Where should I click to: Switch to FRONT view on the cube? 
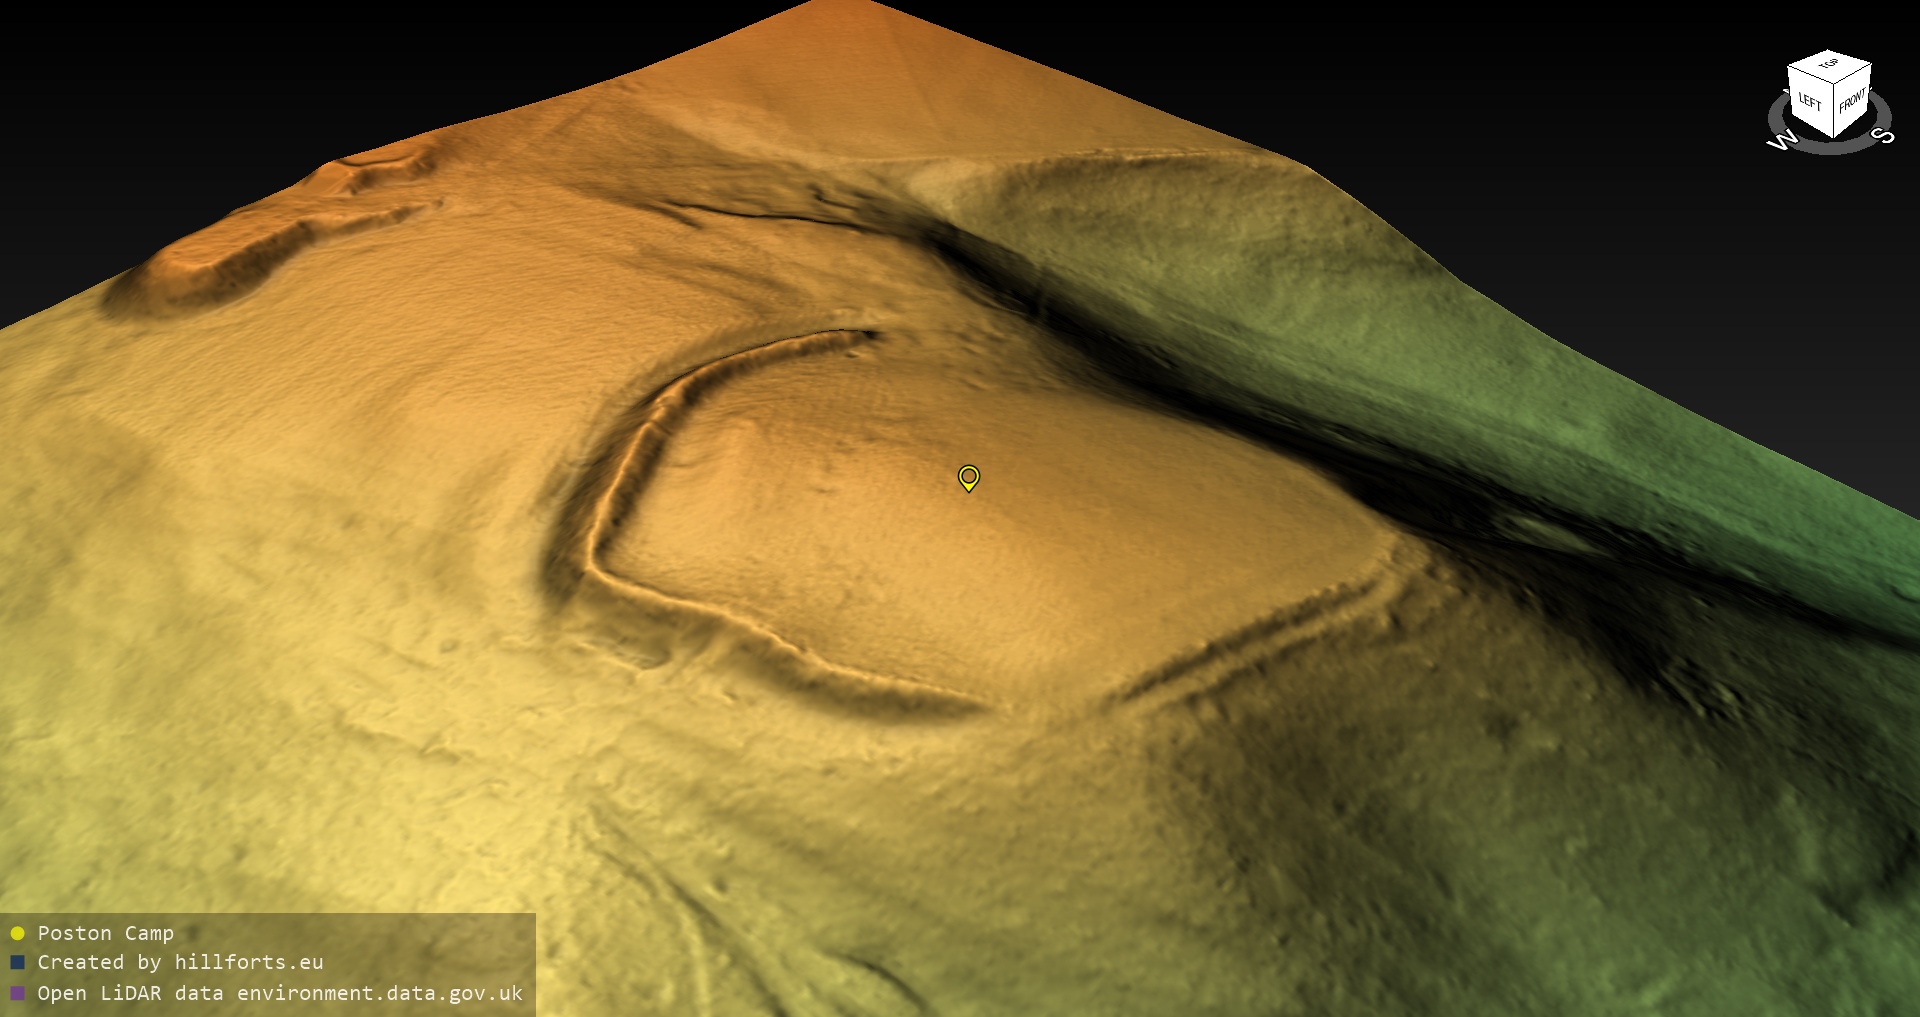pos(1852,101)
